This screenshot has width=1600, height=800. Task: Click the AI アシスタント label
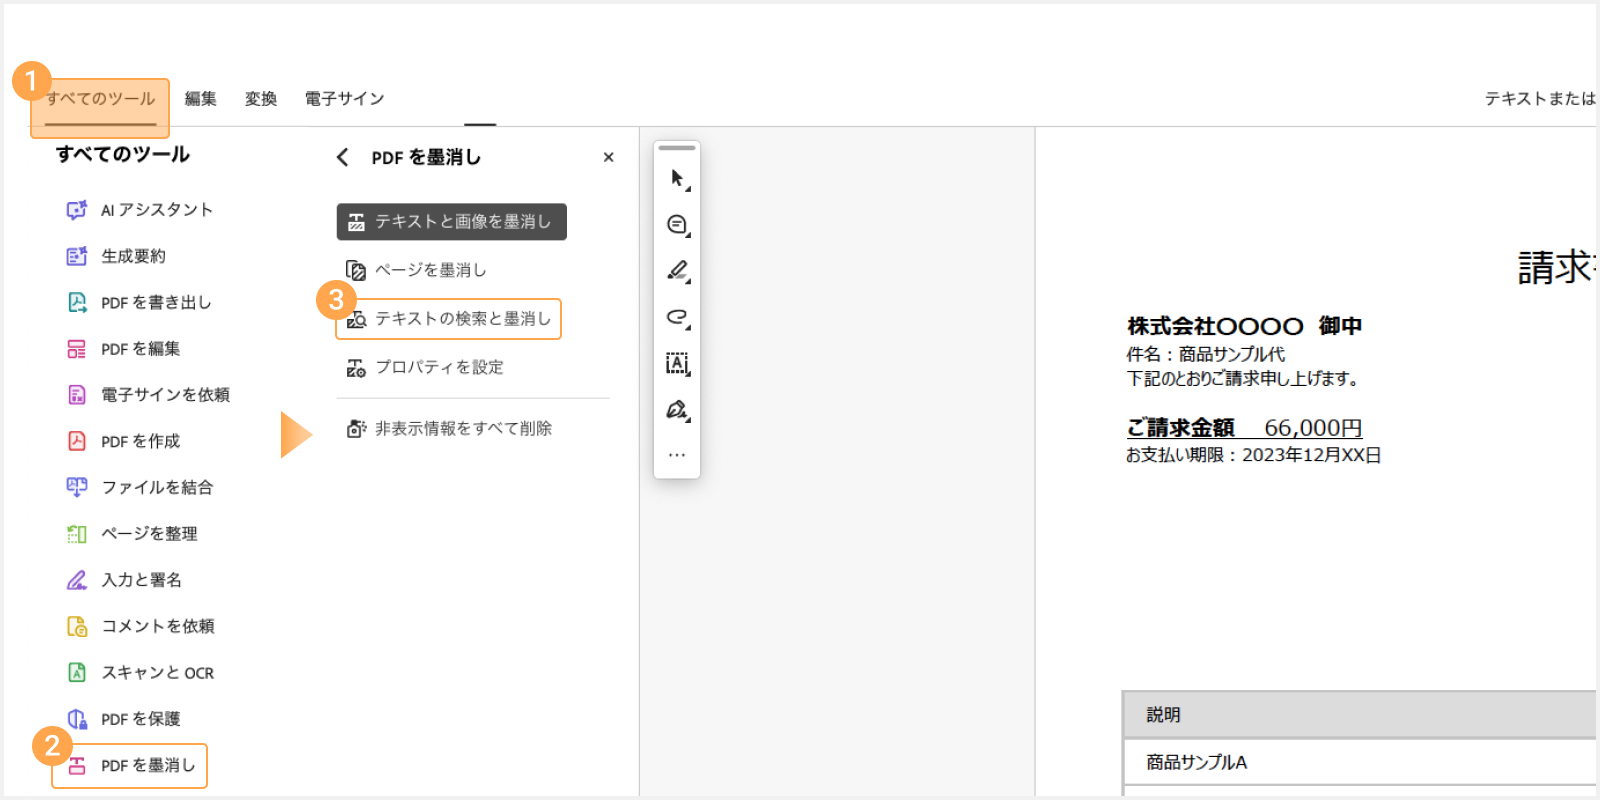pos(157,210)
